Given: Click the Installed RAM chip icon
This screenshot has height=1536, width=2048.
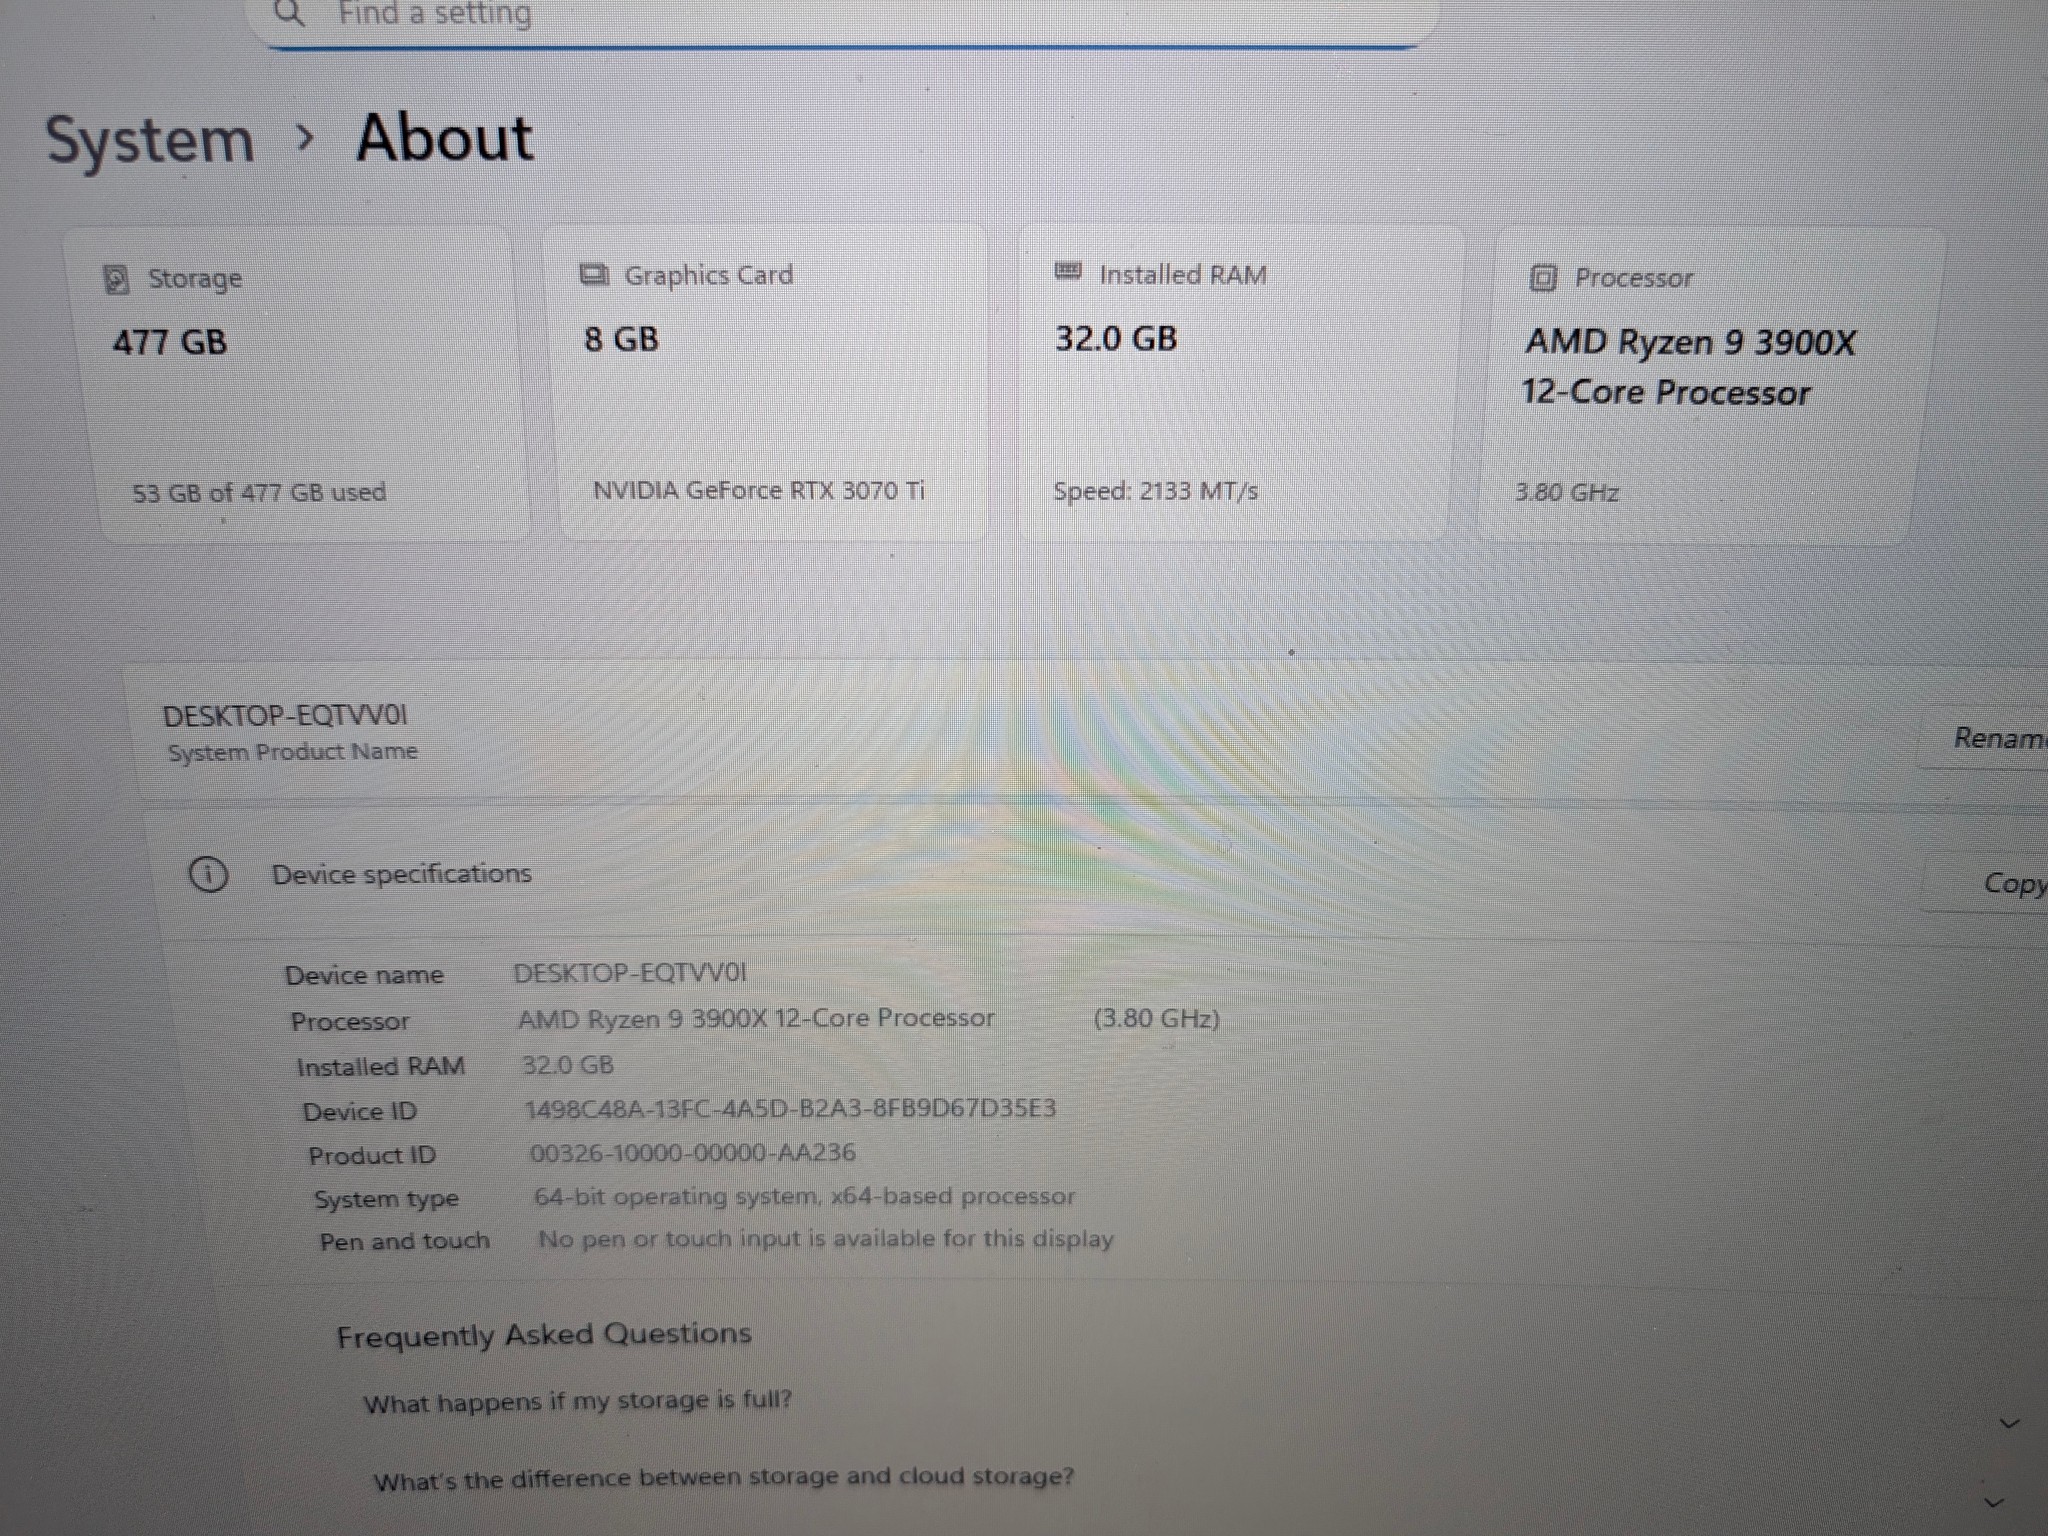Looking at the screenshot, I should [1068, 272].
